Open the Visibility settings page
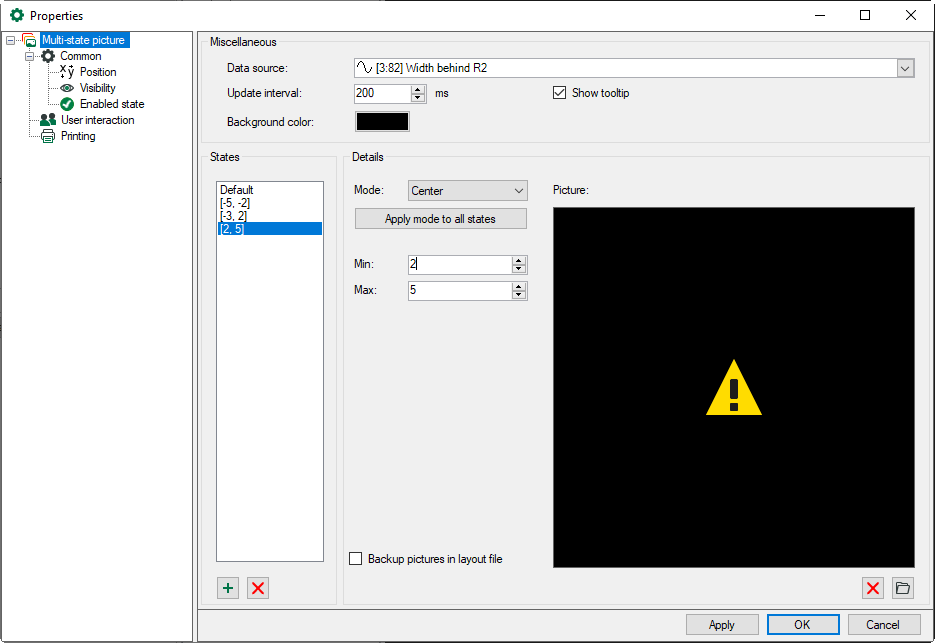This screenshot has height=643, width=935. (97, 88)
